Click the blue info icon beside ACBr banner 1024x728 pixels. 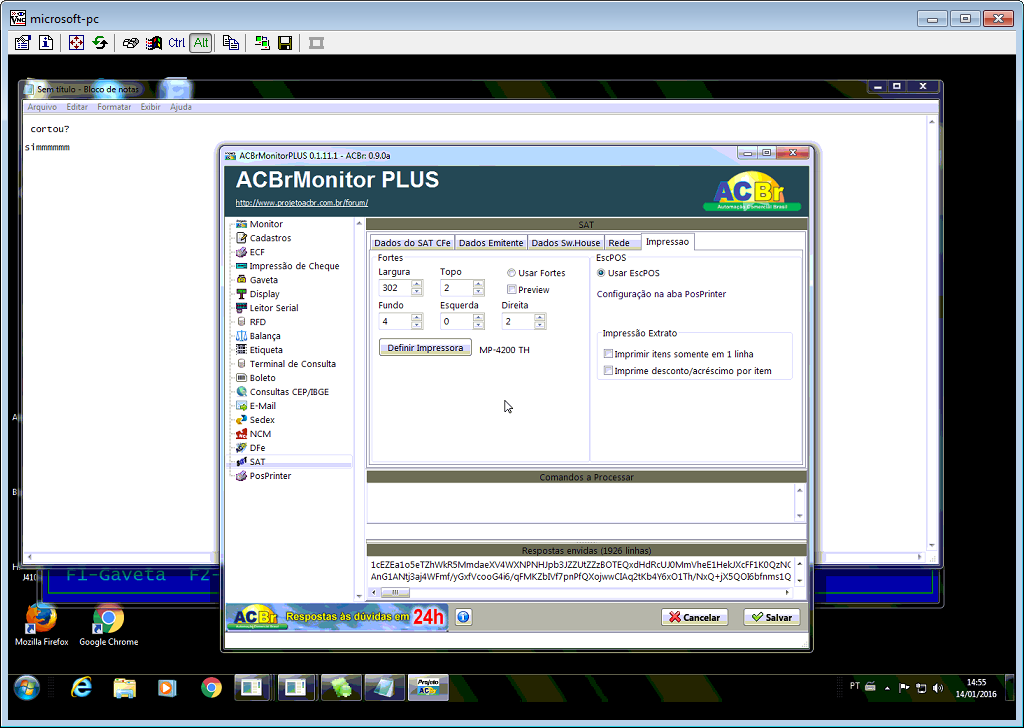click(464, 616)
